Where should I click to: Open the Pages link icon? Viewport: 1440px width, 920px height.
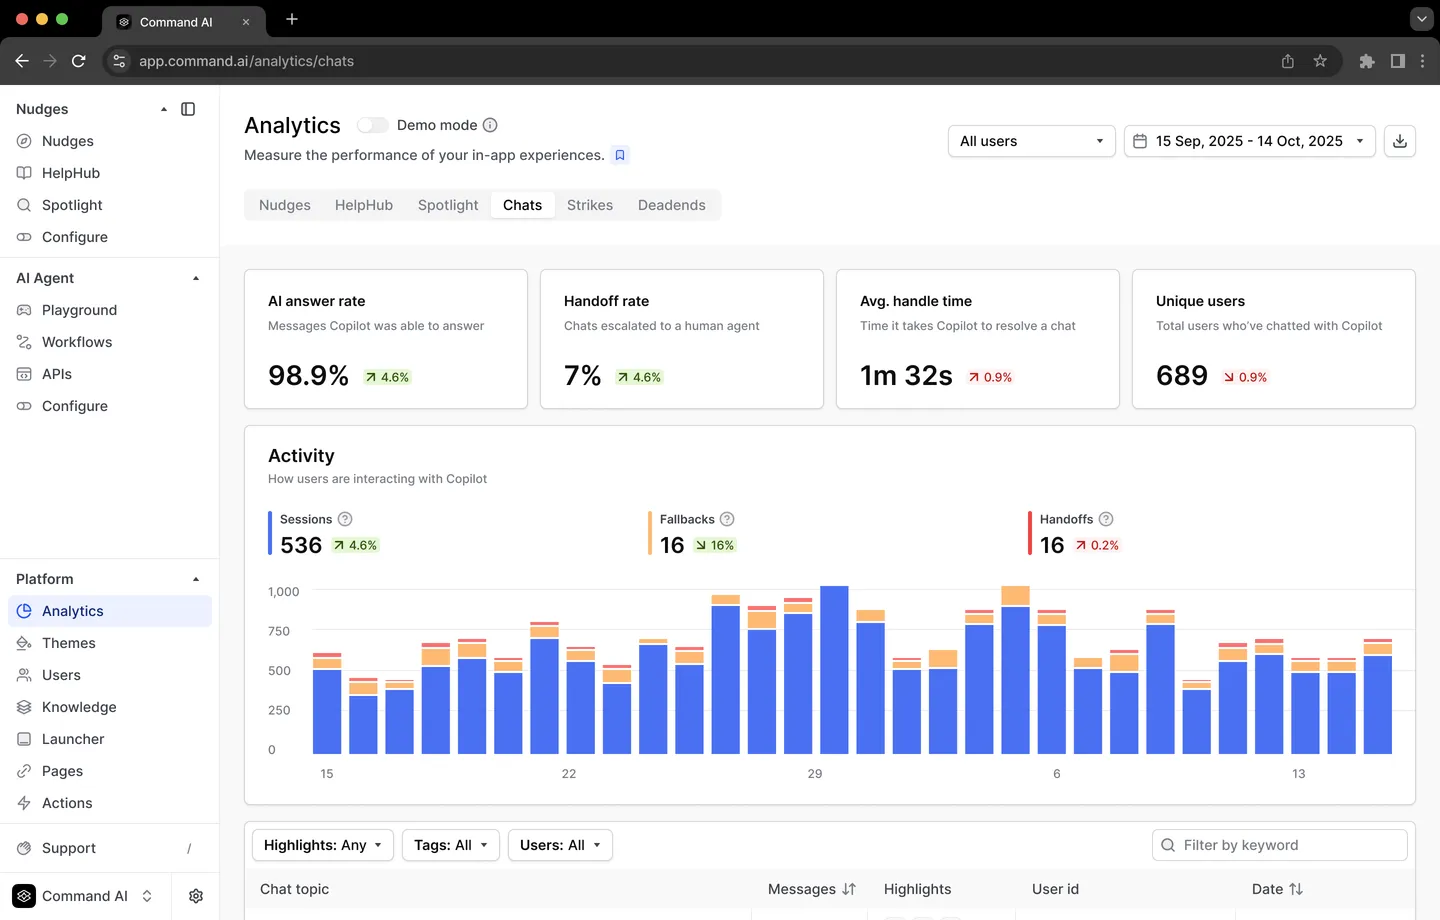point(24,771)
